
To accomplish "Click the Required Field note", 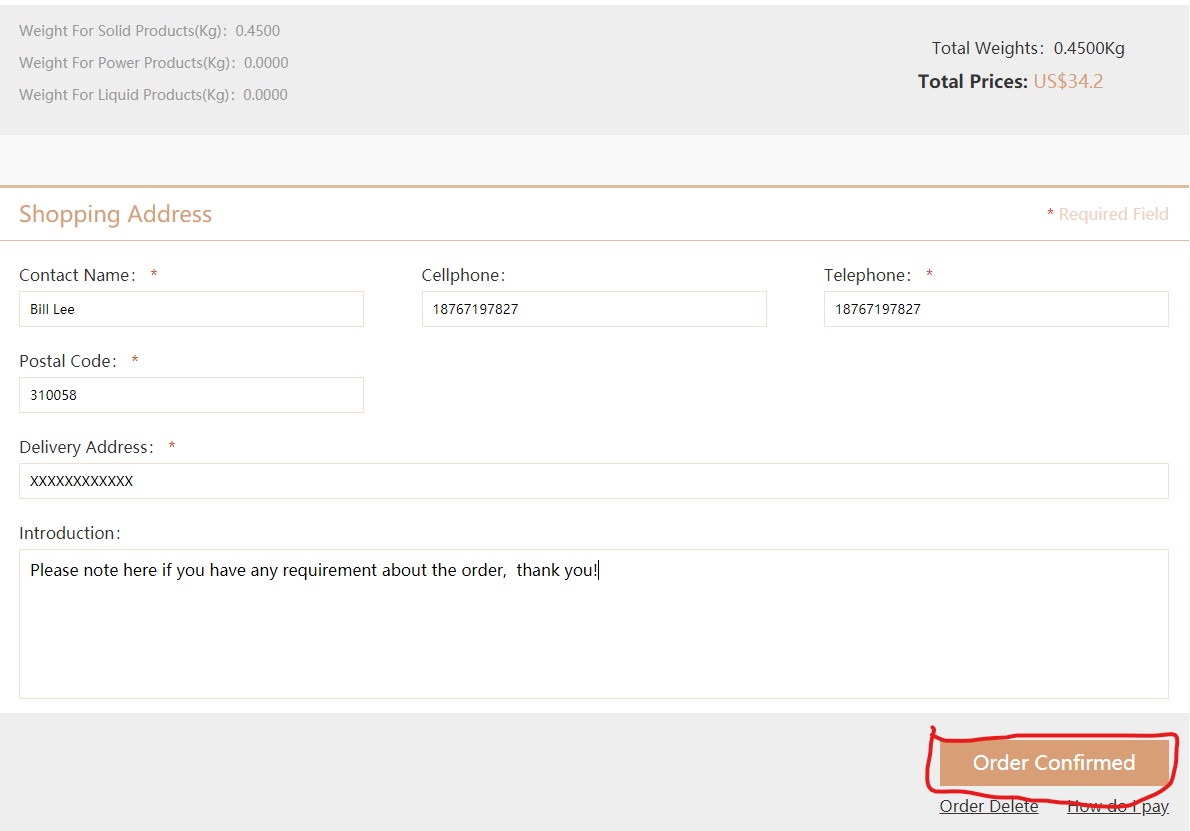I will [x=1107, y=214].
